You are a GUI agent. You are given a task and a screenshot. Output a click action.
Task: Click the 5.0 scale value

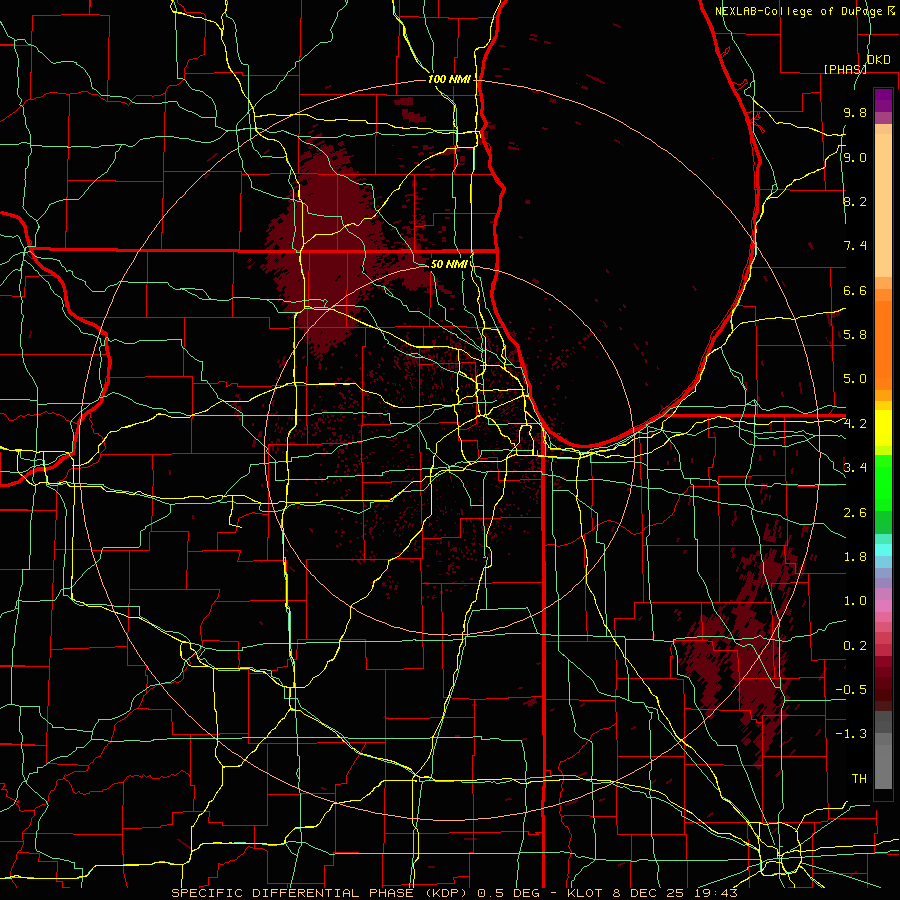point(855,379)
